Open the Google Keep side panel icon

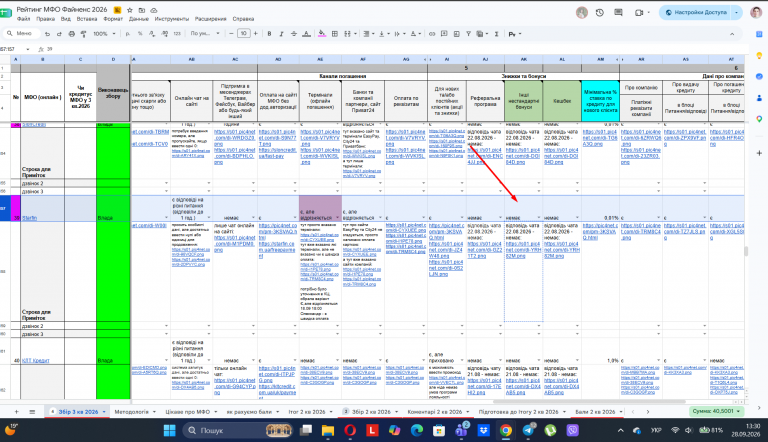[759, 55]
